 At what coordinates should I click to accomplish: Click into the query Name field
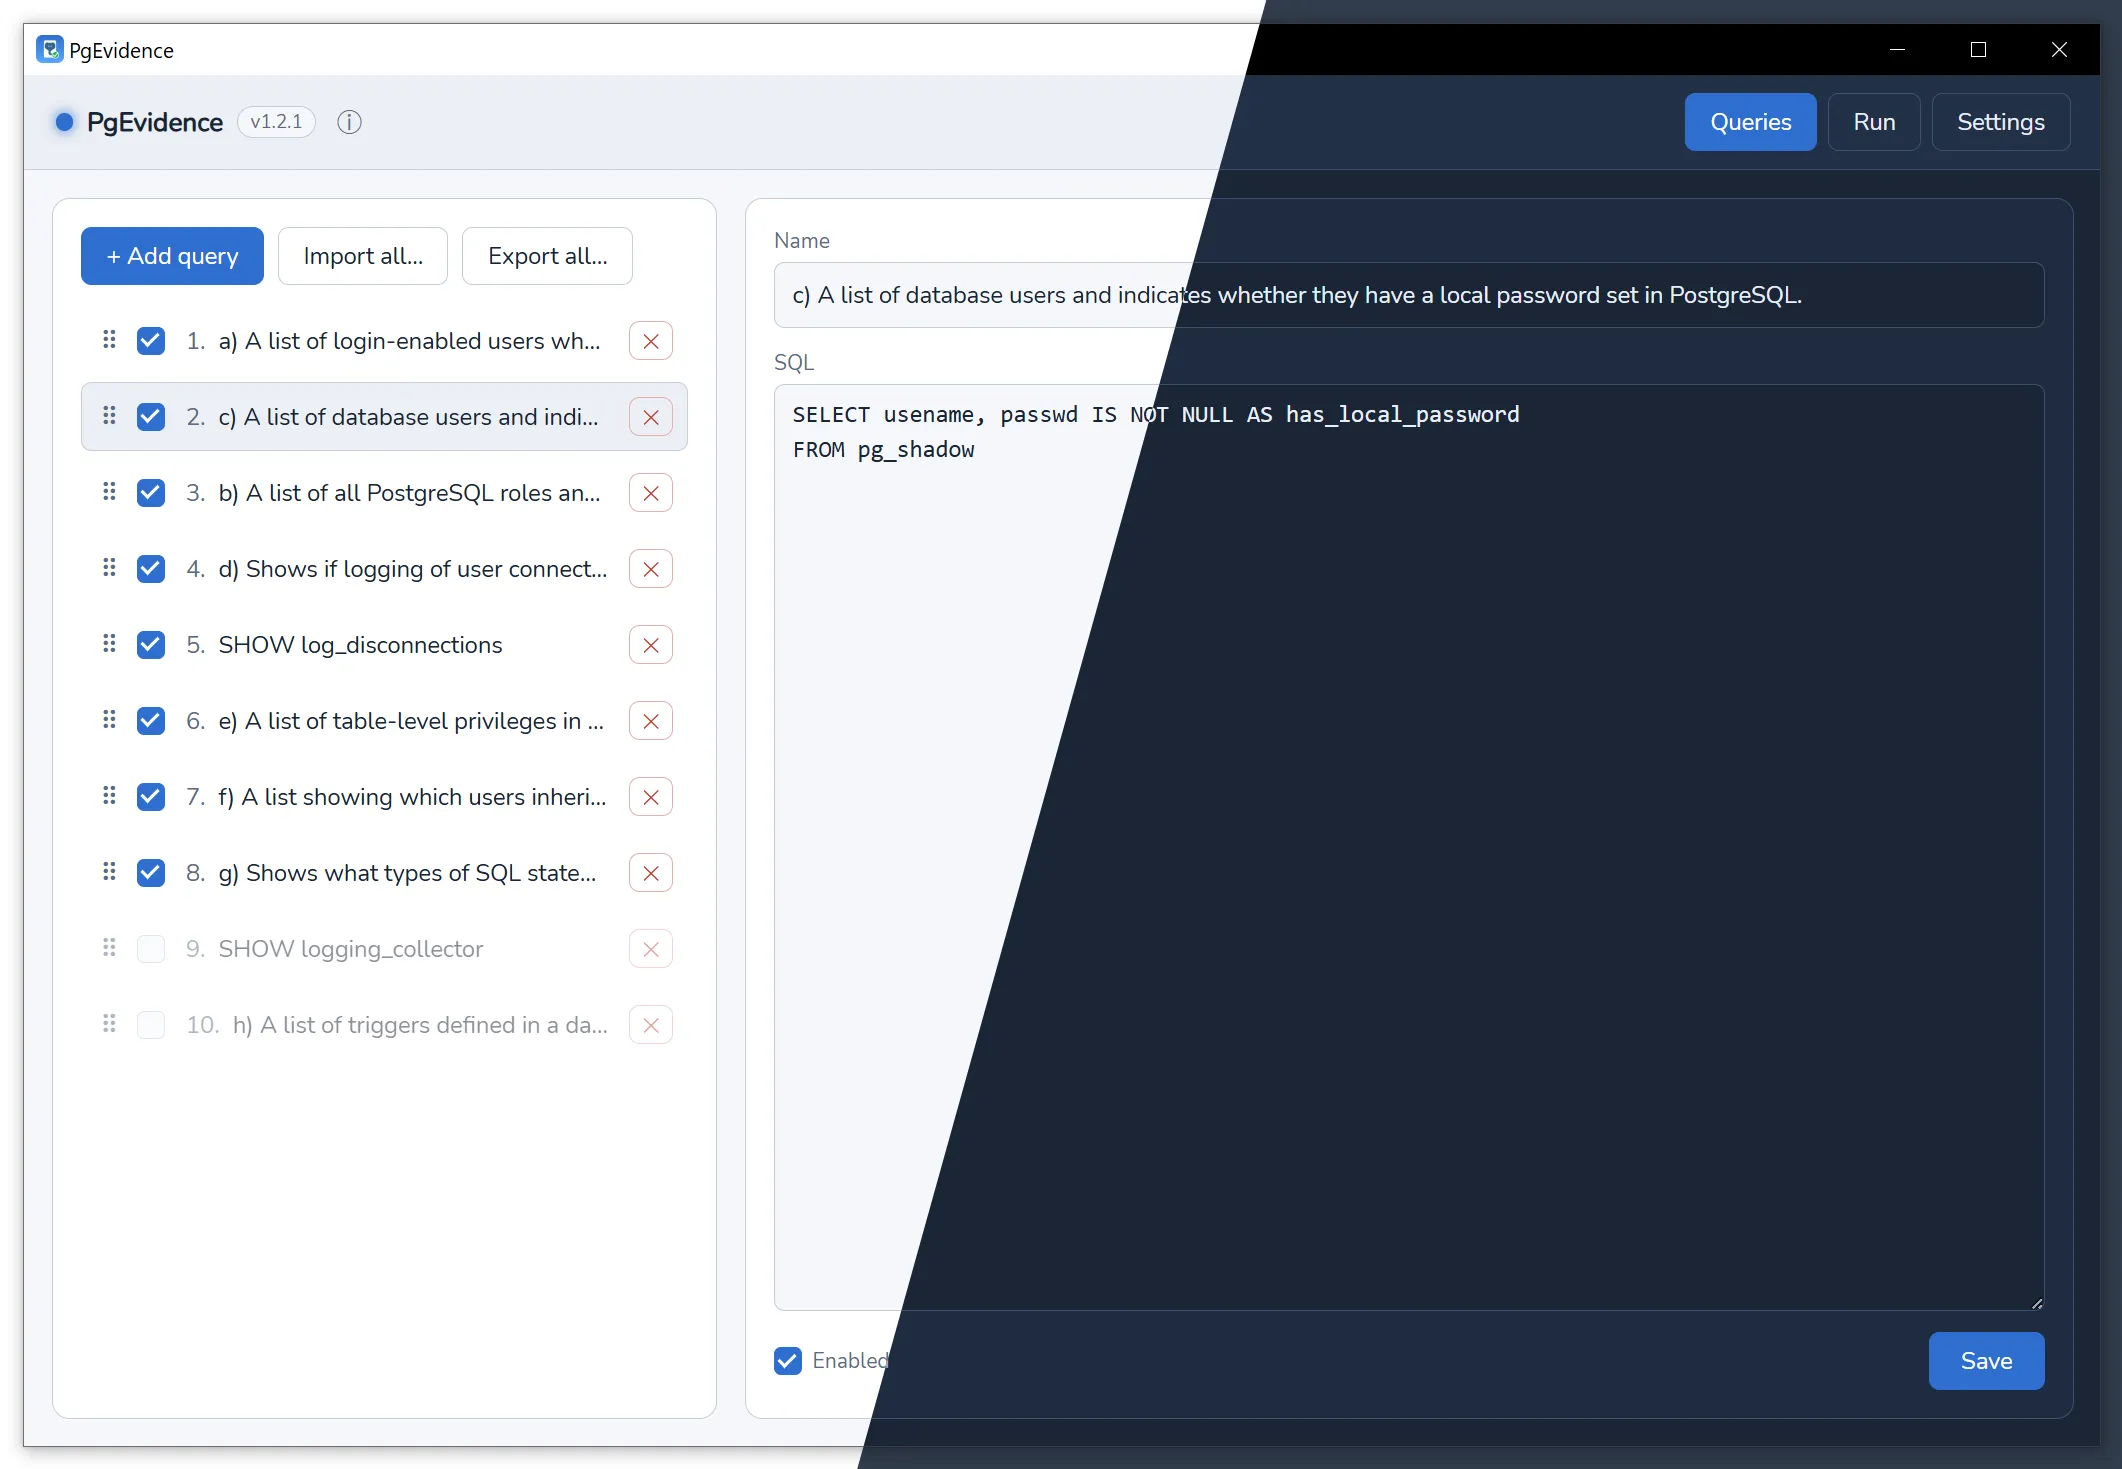(x=1409, y=295)
